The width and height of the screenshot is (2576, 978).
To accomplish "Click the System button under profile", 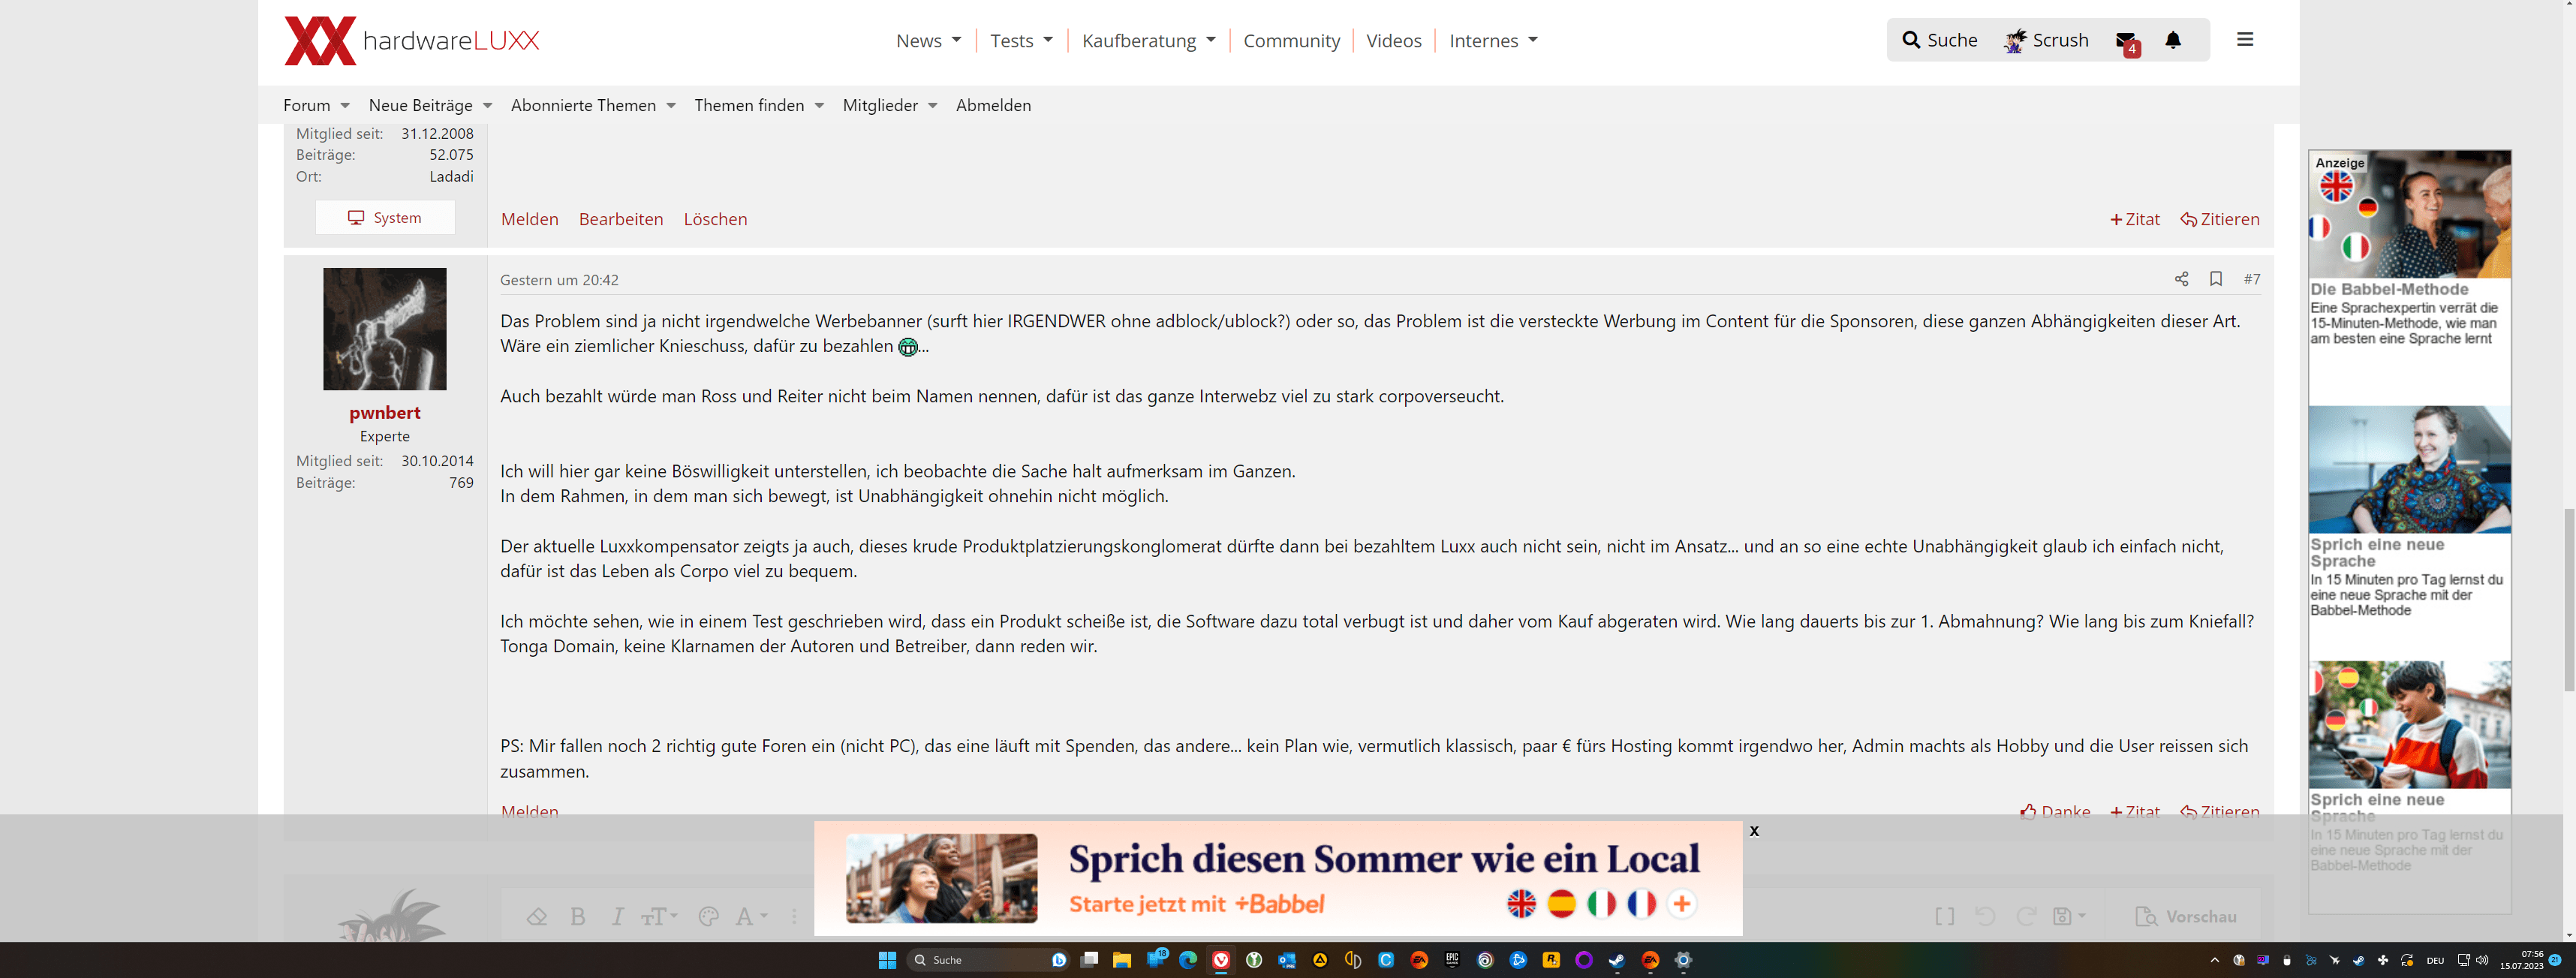I will coord(385,217).
